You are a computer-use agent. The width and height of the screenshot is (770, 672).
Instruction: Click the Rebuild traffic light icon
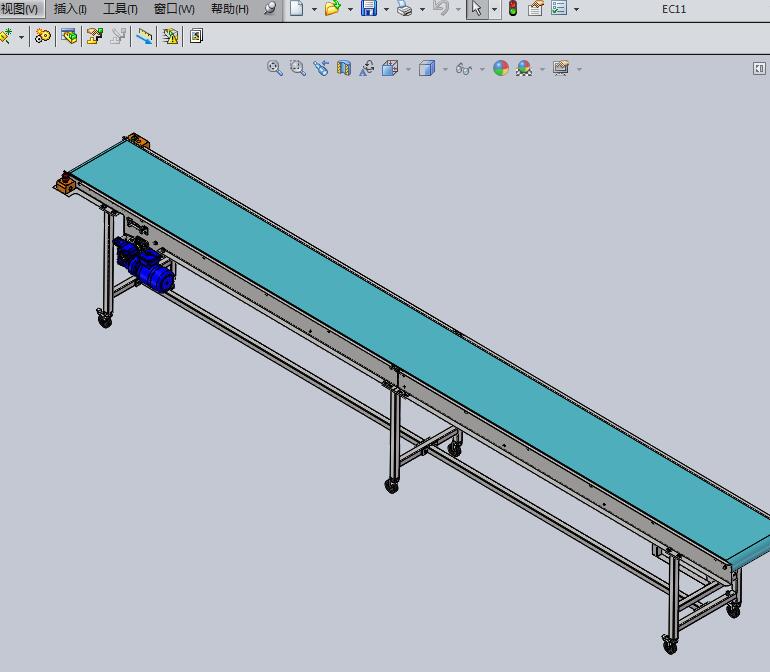513,8
